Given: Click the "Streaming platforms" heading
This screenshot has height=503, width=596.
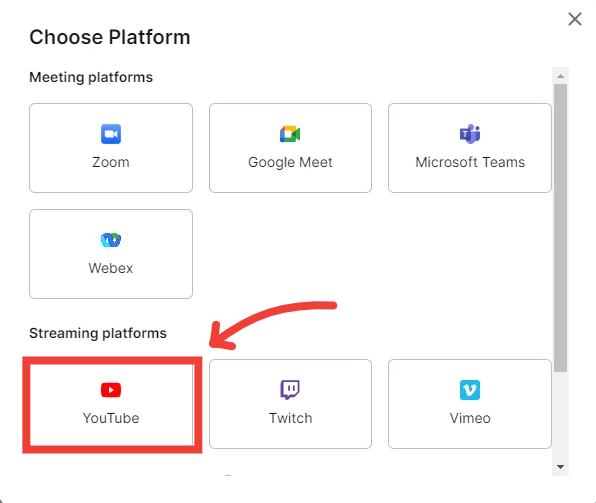Looking at the screenshot, I should click(98, 333).
